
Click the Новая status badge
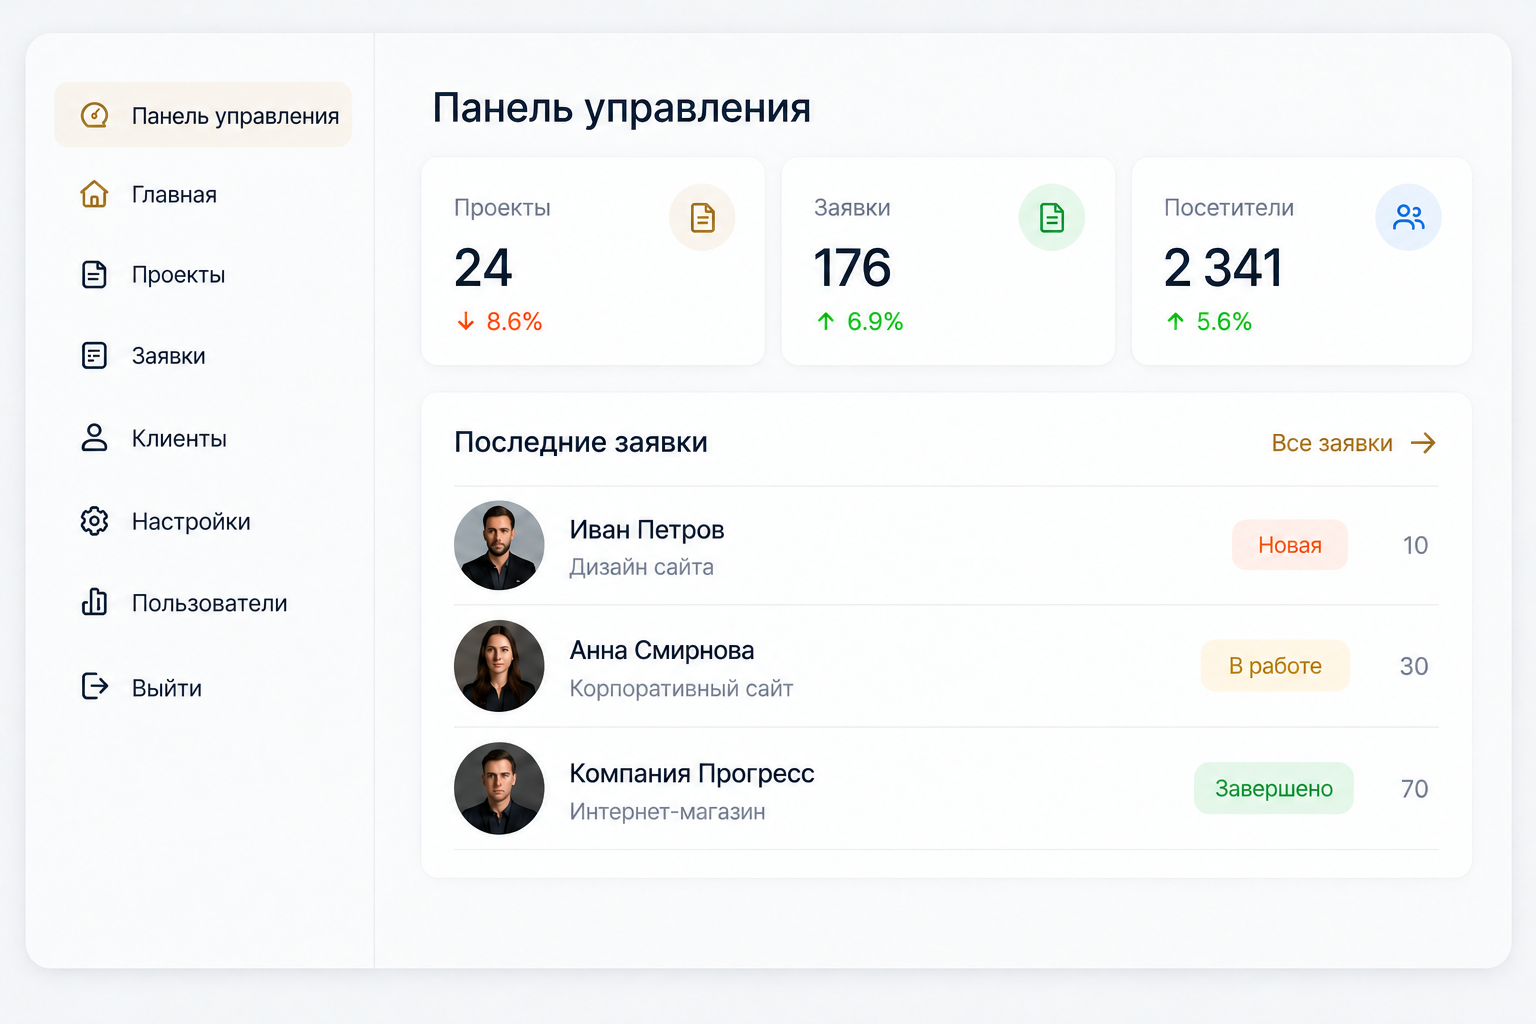point(1290,545)
